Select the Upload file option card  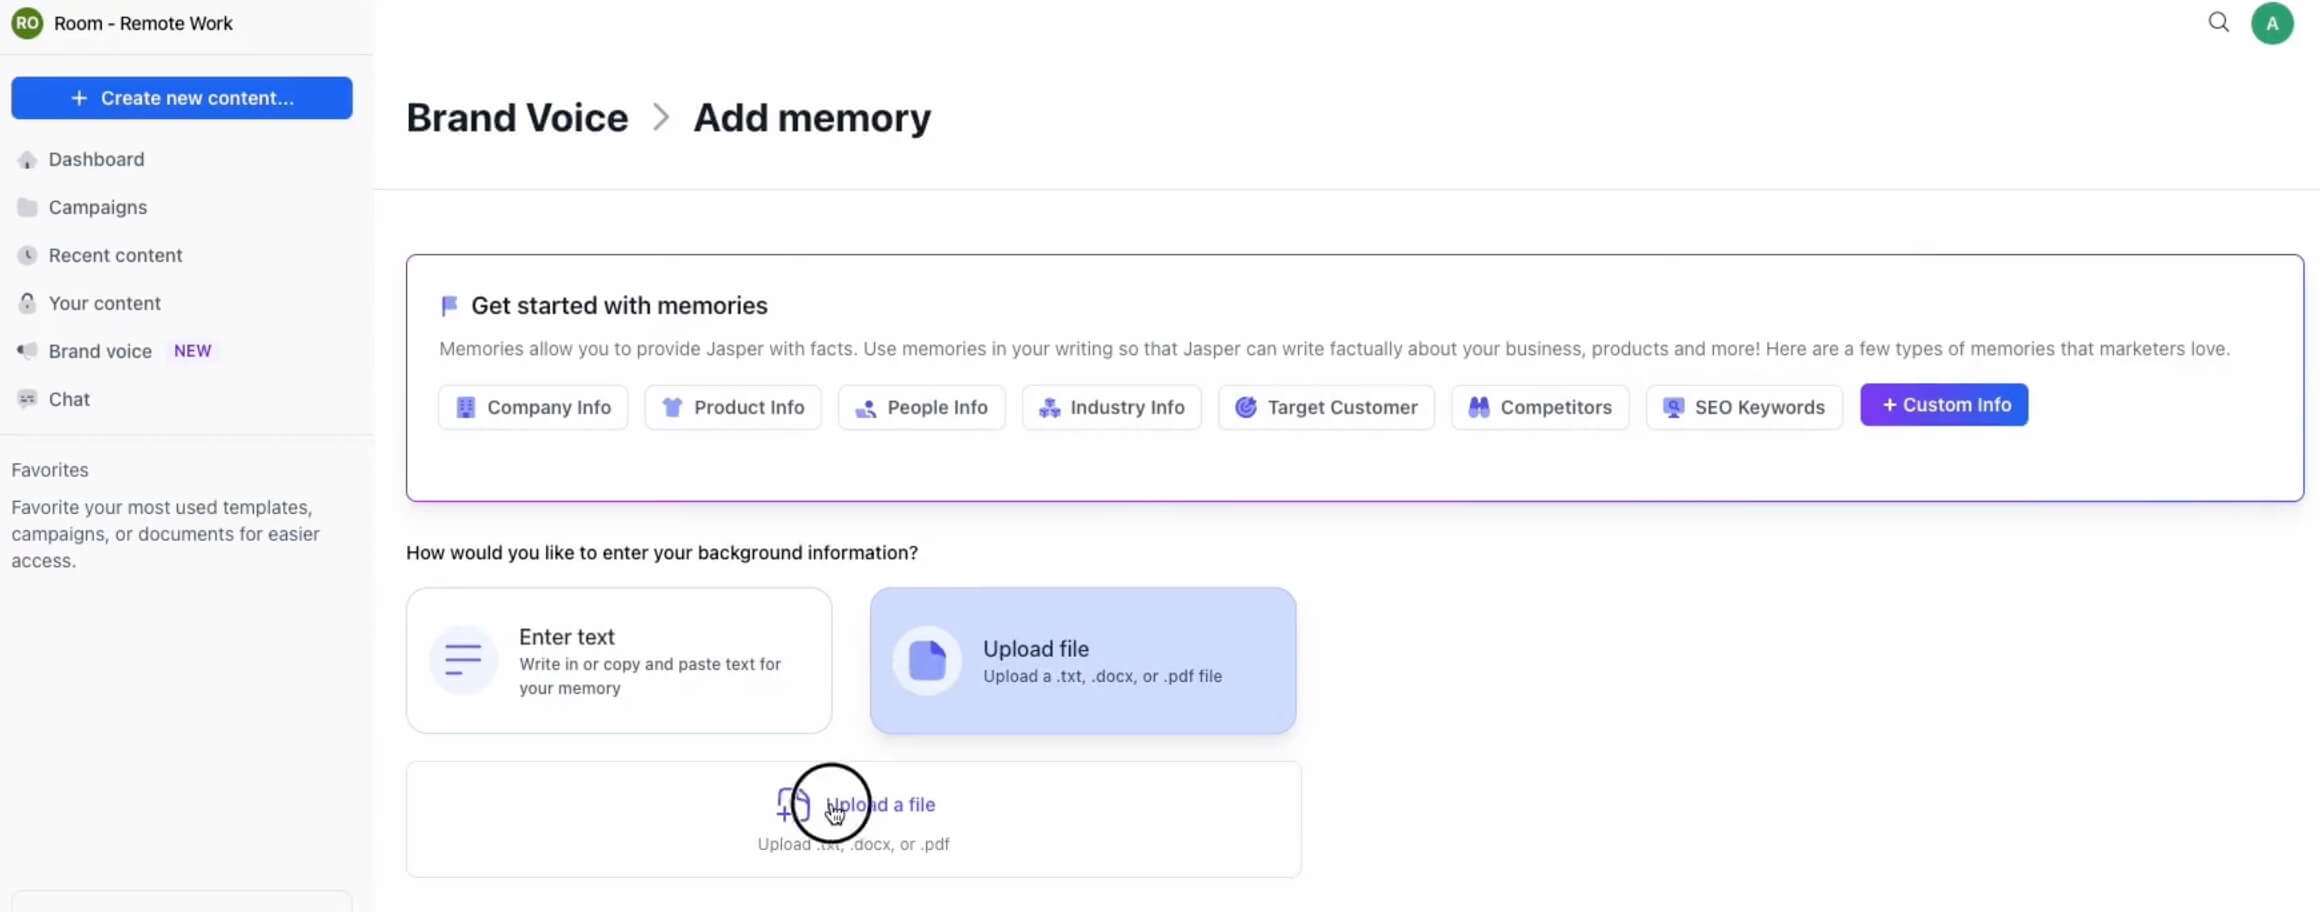(1082, 660)
